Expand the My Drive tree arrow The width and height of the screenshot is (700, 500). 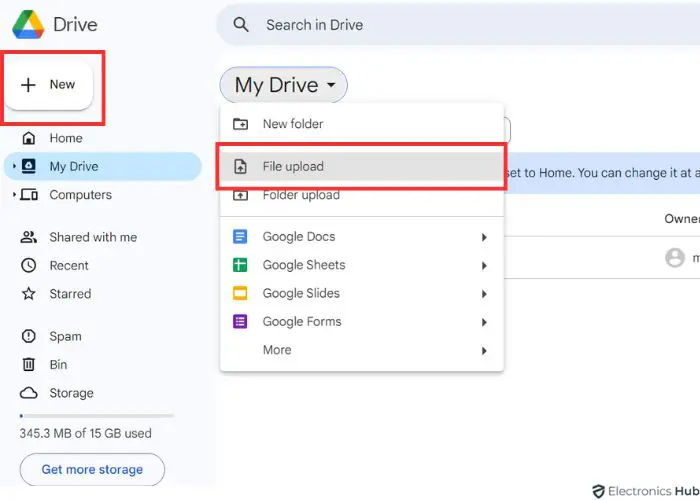click(x=14, y=167)
